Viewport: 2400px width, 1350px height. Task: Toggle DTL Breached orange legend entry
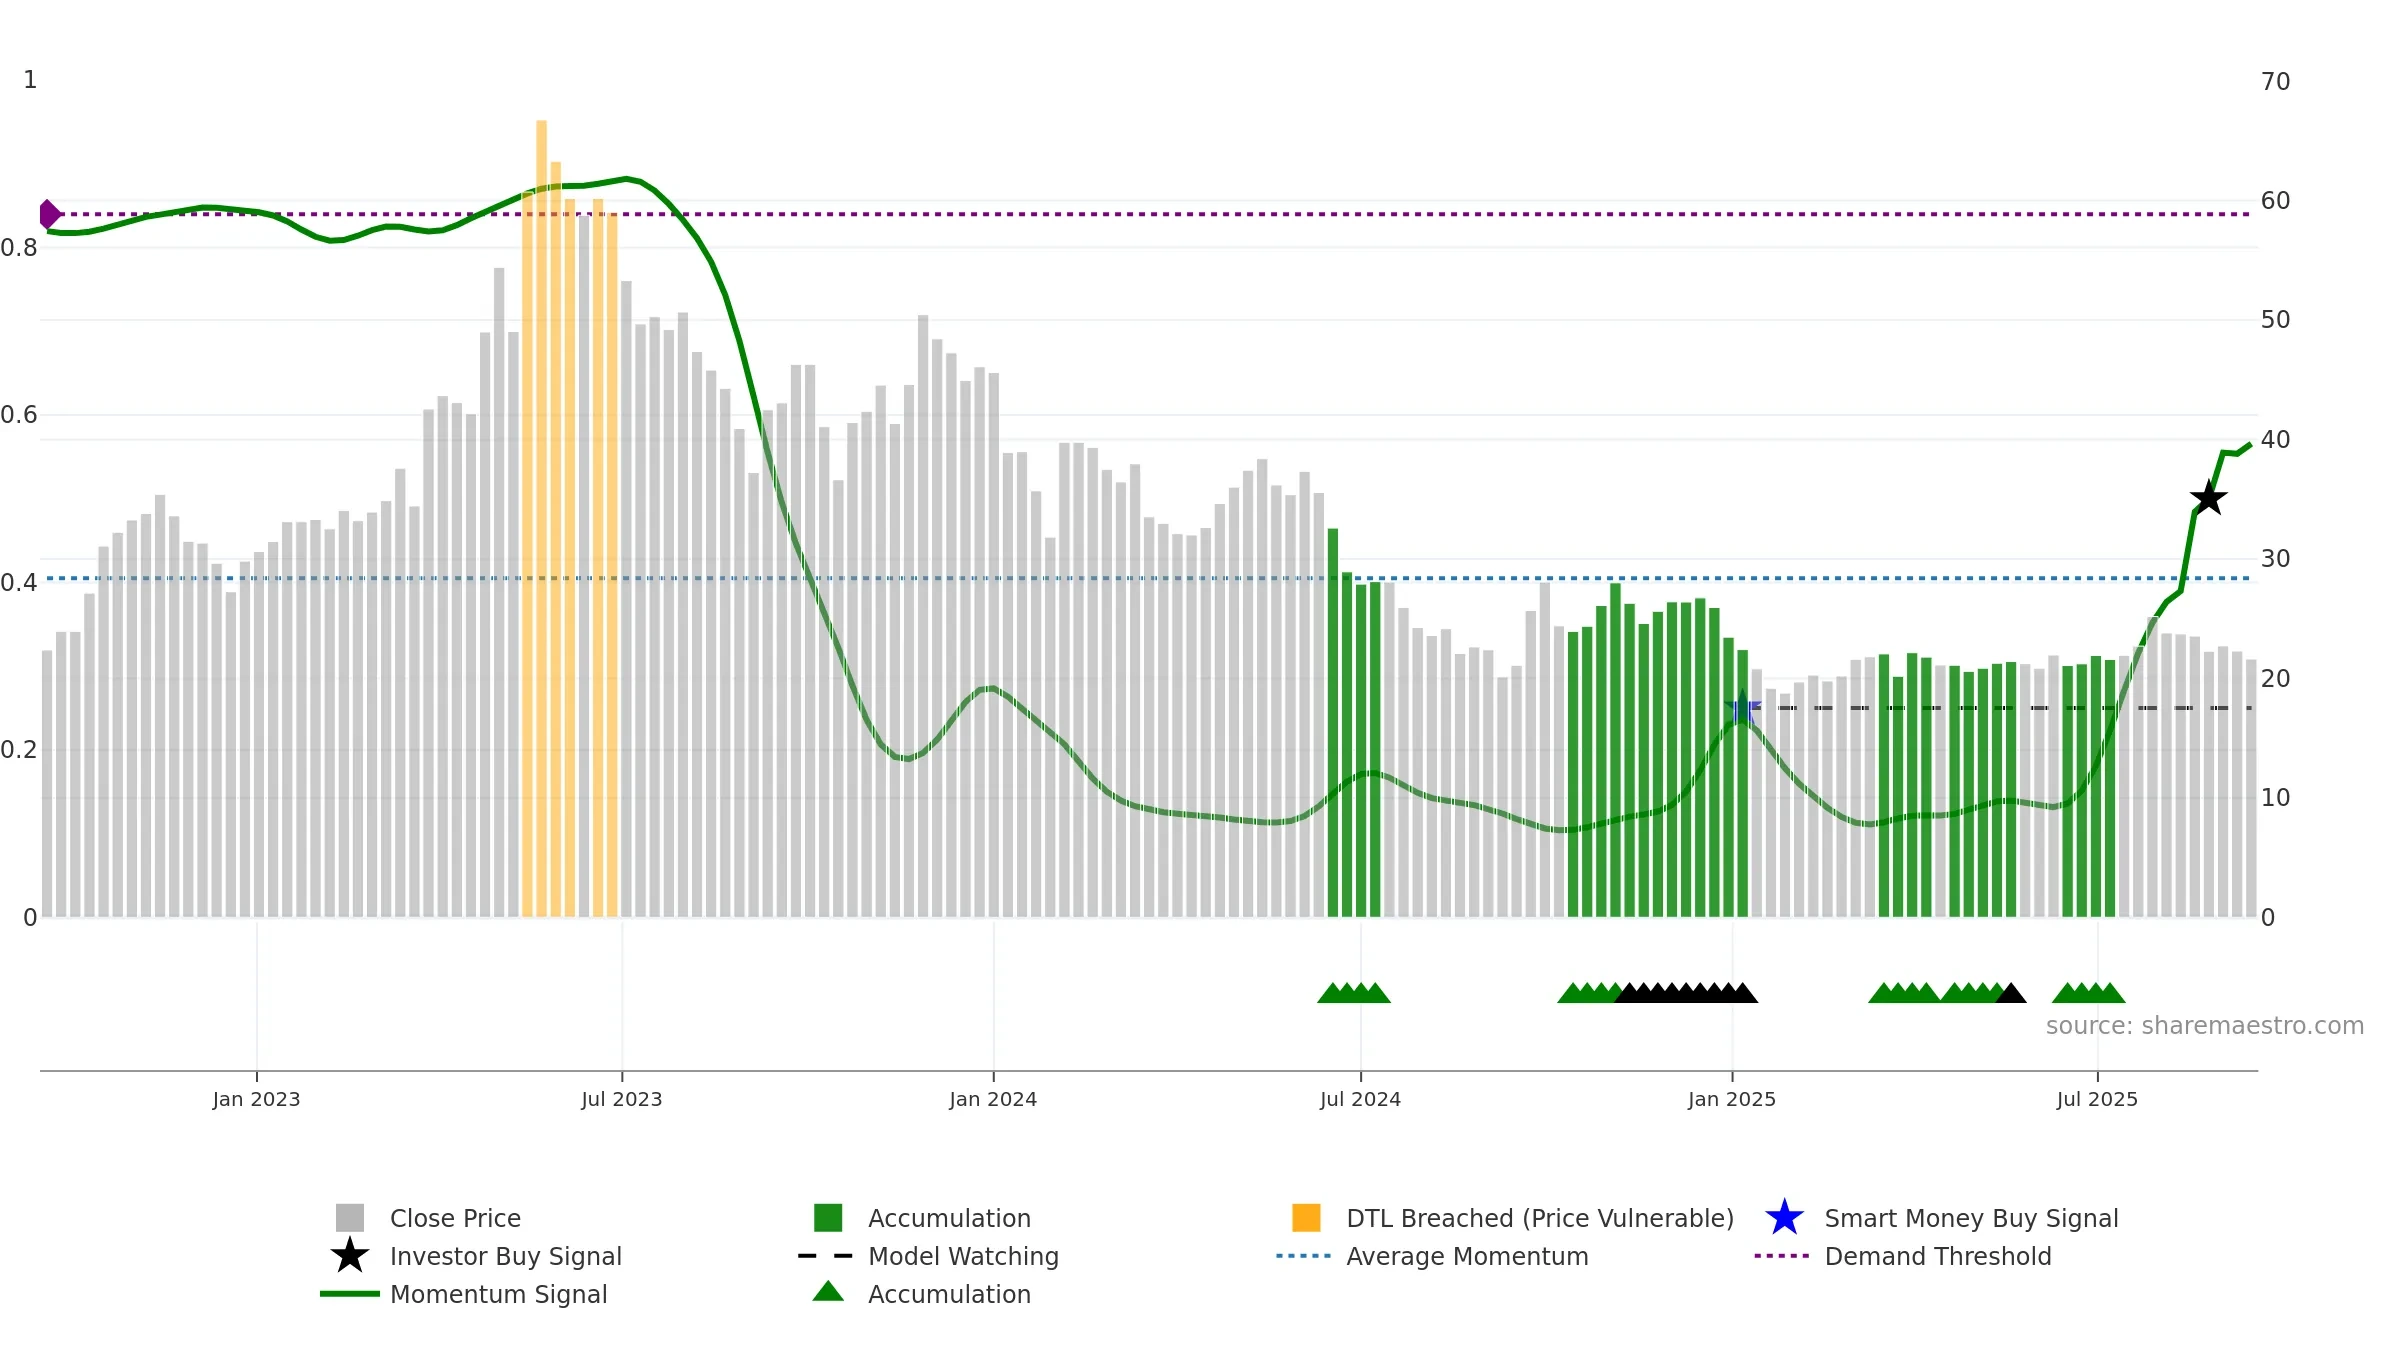tap(1306, 1218)
